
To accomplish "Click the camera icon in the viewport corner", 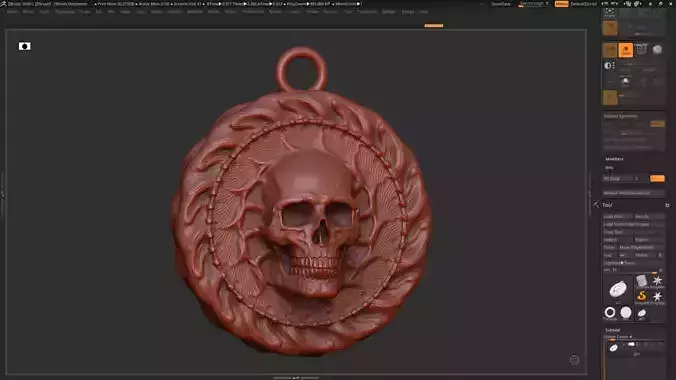I will point(25,46).
